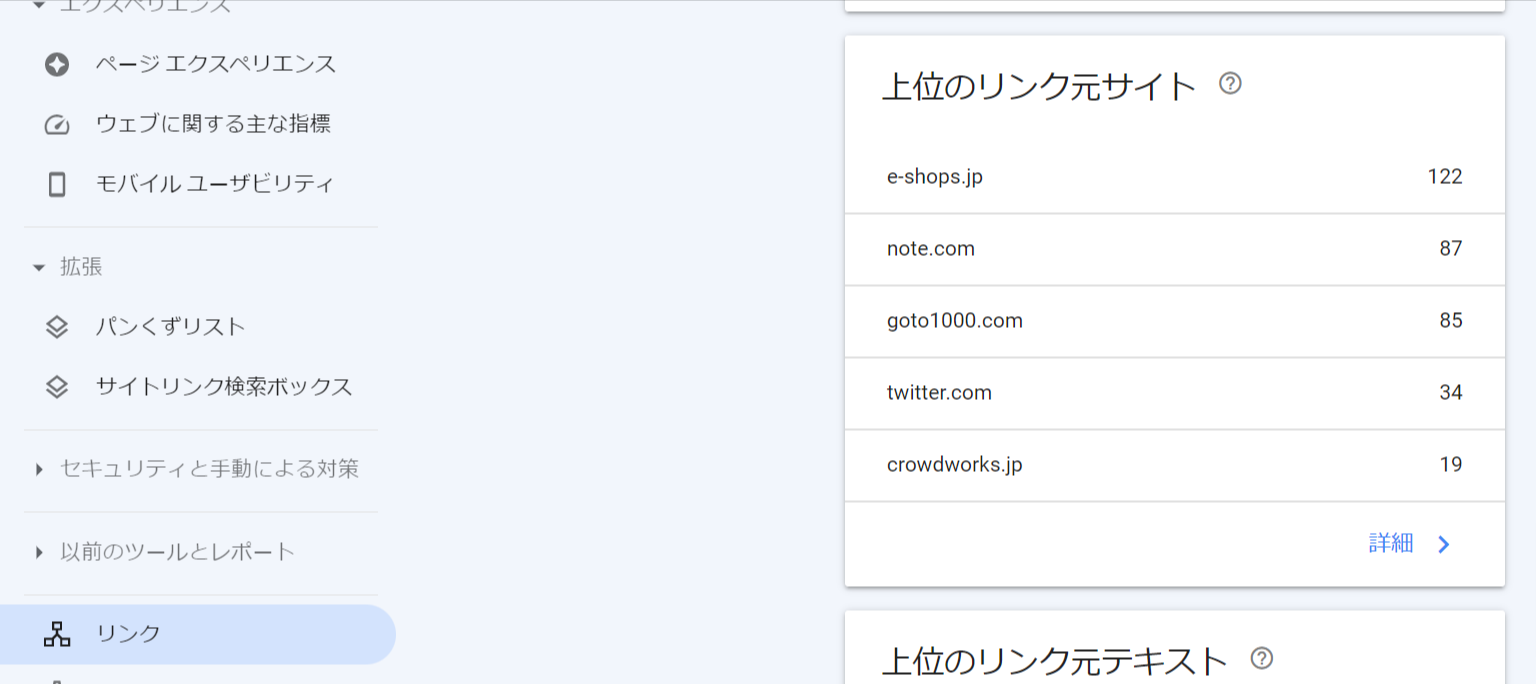
Task: Click the パンくずリスト layers icon
Action: [x=57, y=327]
